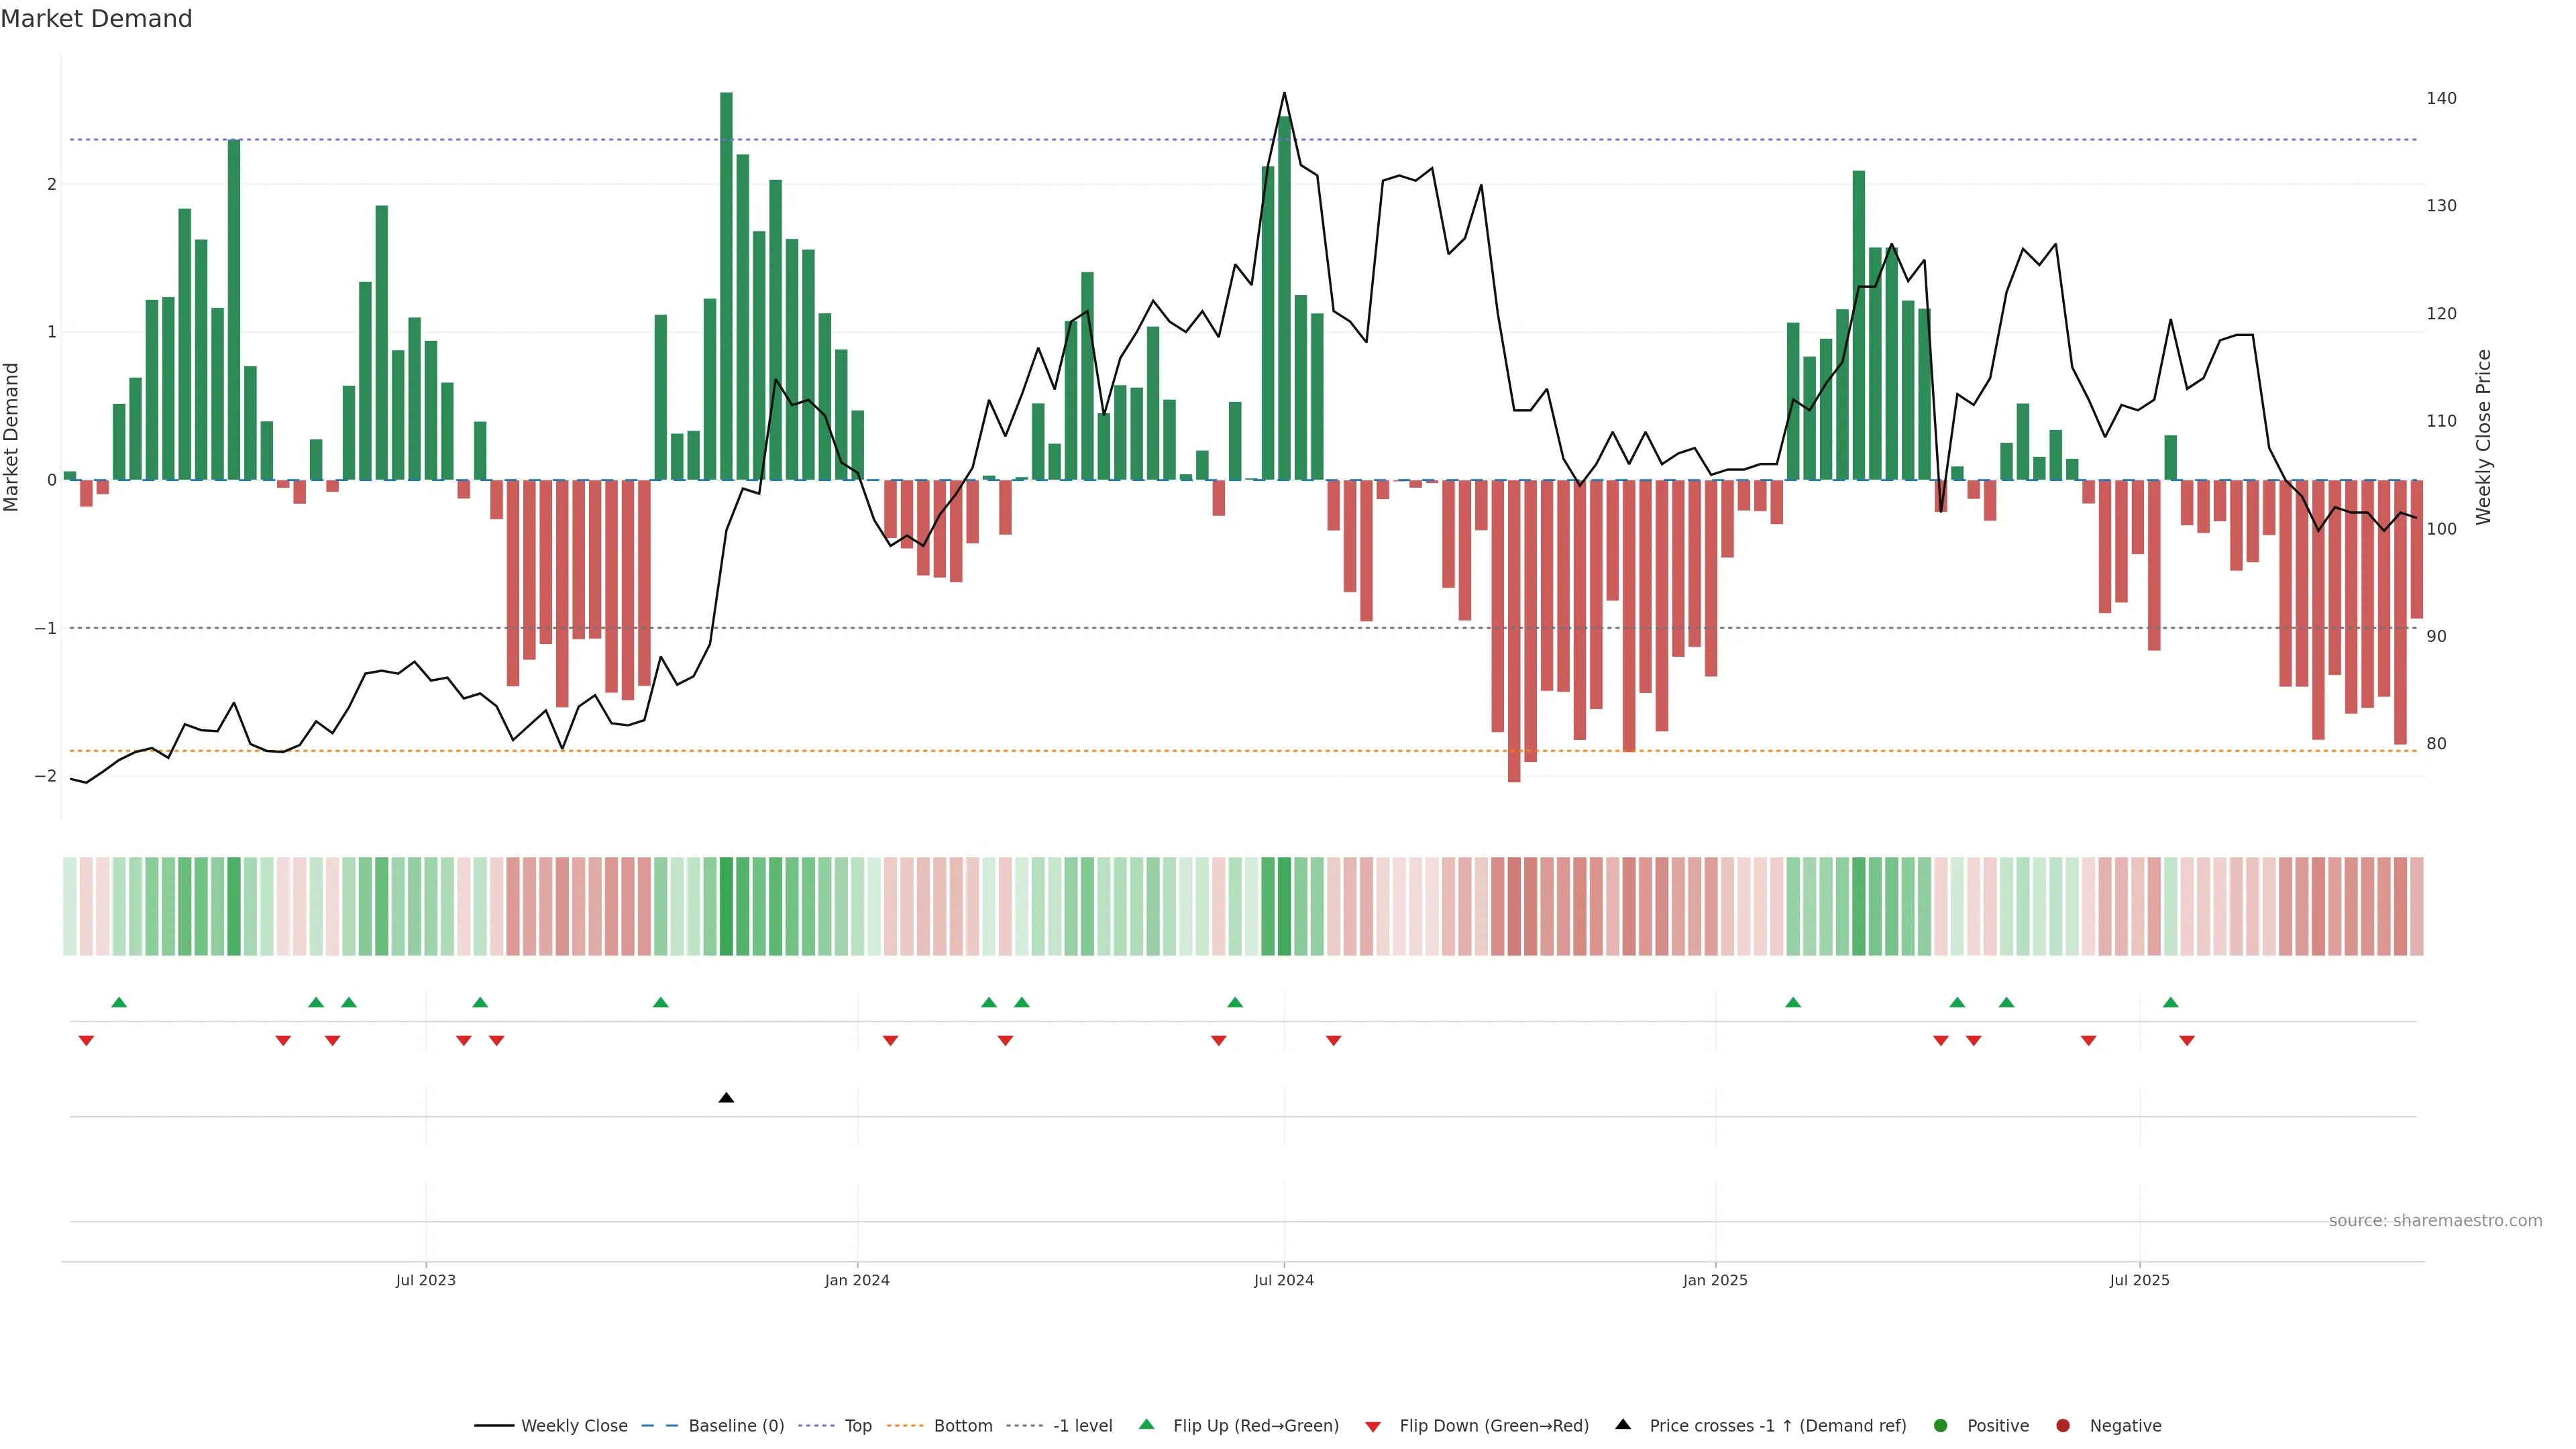This screenshot has width=2576, height=1449.
Task: Click the rightmost green flip-up triangle marker
Action: (x=2170, y=1002)
